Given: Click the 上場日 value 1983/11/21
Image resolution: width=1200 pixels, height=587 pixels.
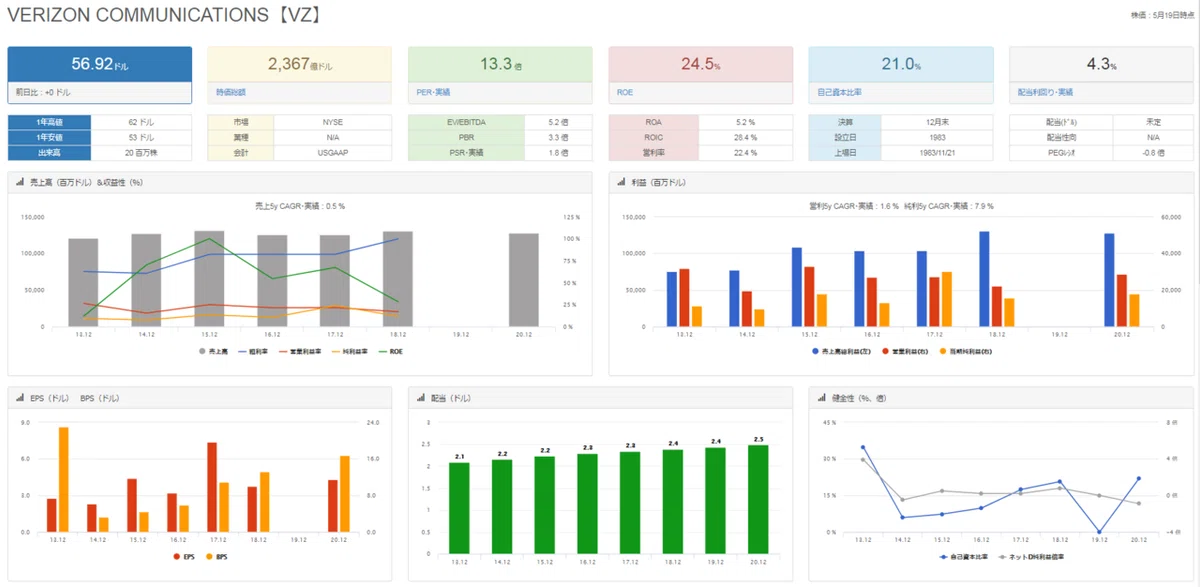Looking at the screenshot, I should coord(938,153).
